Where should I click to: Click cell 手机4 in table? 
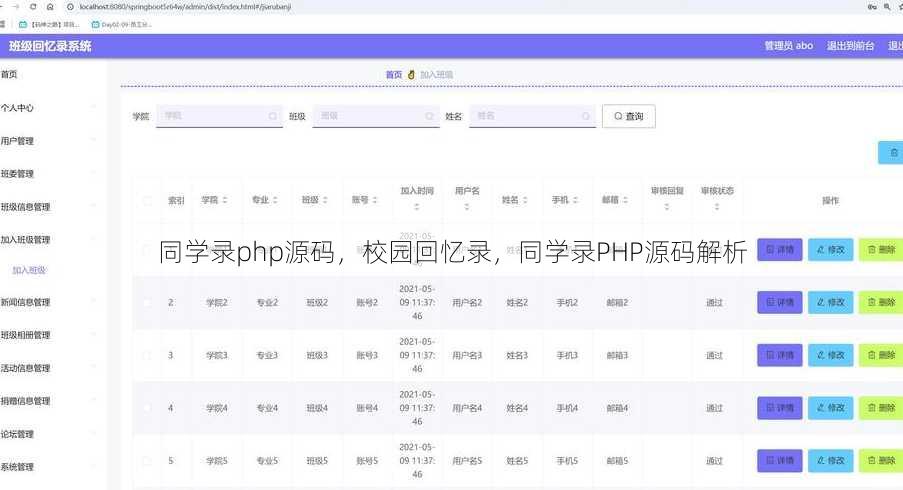(x=567, y=408)
